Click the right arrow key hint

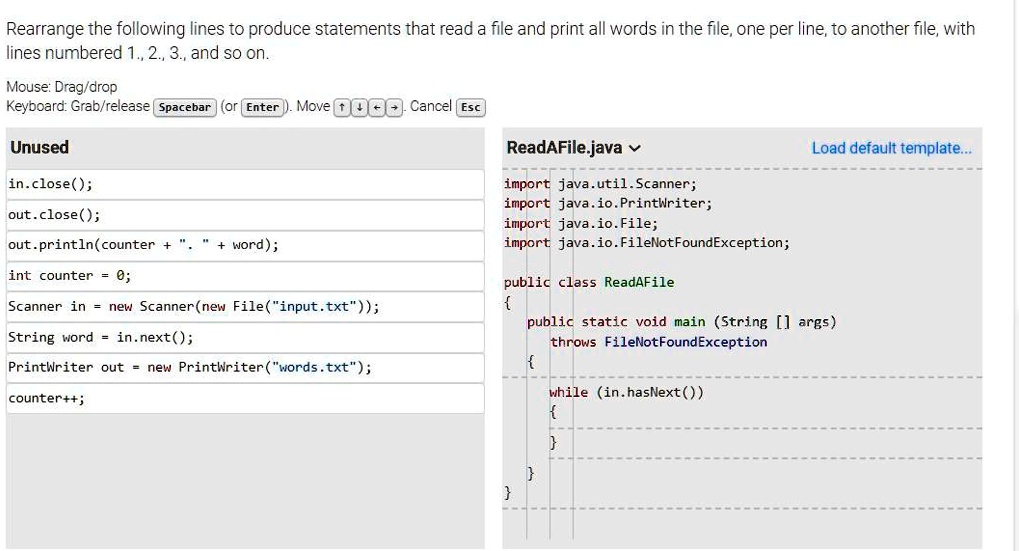pyautogui.click(x=394, y=107)
